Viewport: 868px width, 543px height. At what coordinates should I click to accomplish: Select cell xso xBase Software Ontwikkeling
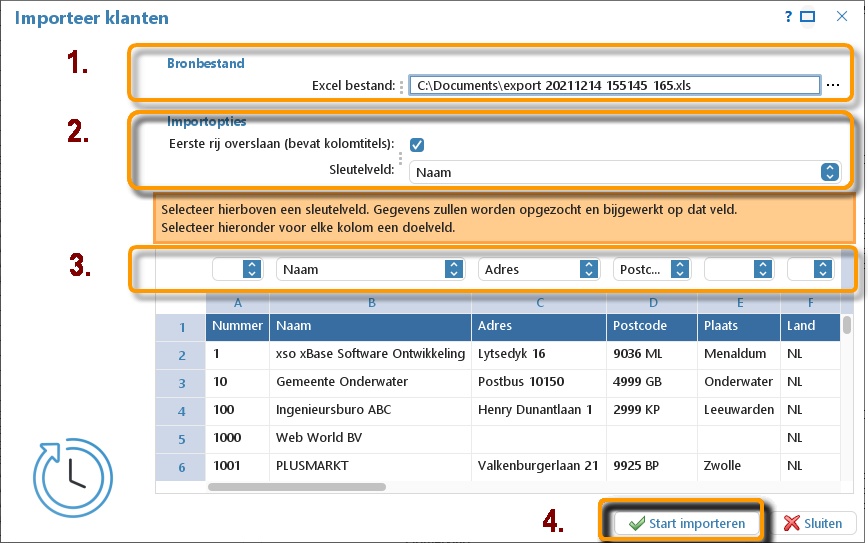tap(371, 354)
